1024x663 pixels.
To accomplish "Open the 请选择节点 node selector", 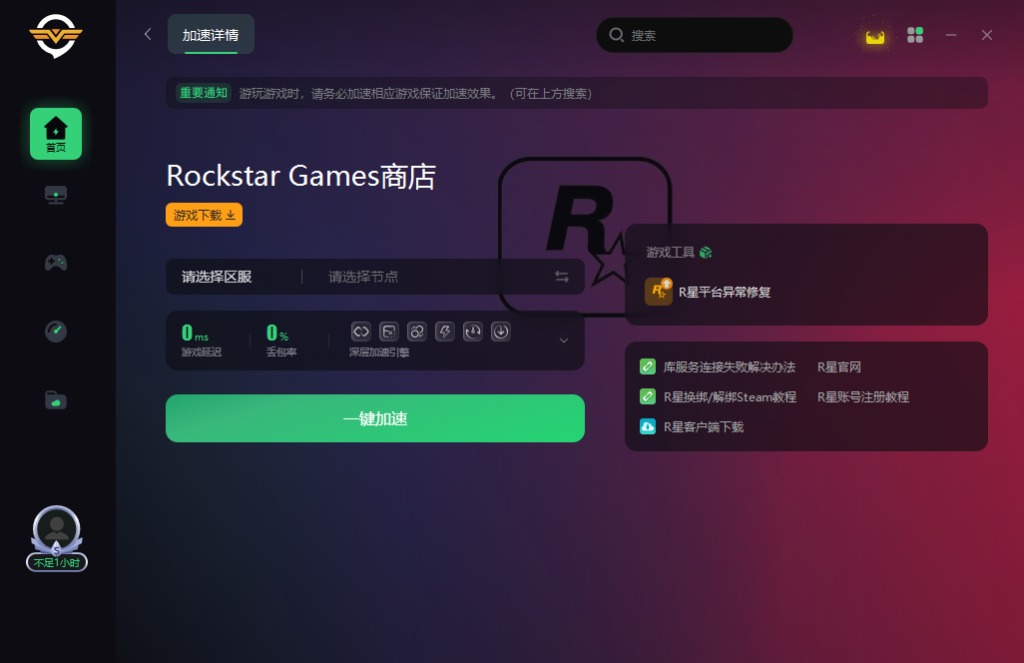I will click(x=363, y=277).
